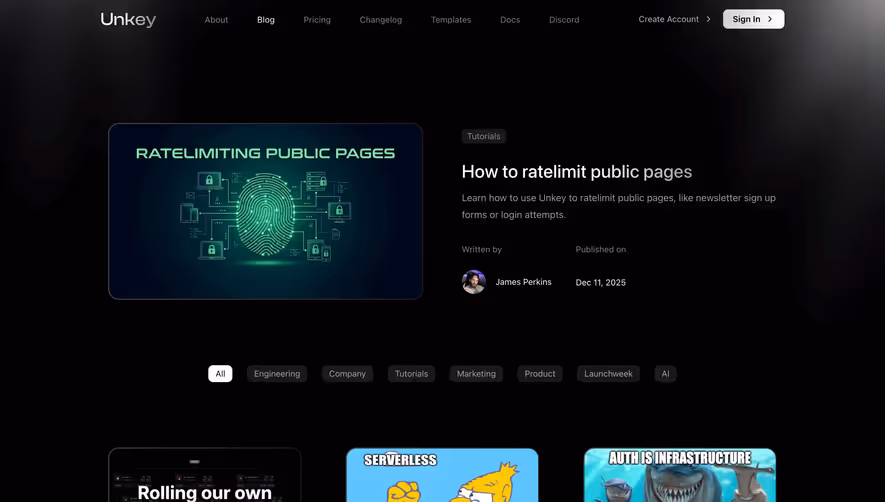Click the Sign In button
This screenshot has height=502, width=885.
(753, 19)
